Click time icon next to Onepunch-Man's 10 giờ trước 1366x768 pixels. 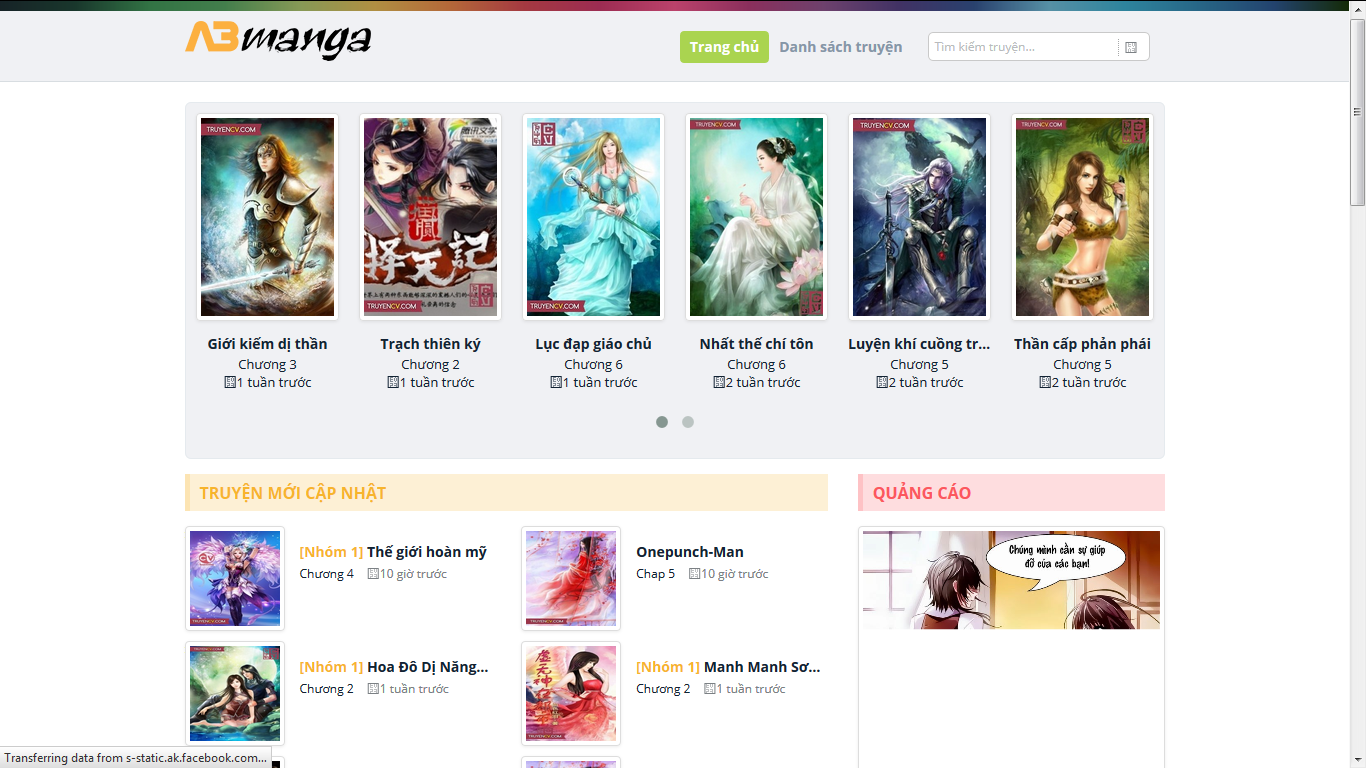click(694, 574)
